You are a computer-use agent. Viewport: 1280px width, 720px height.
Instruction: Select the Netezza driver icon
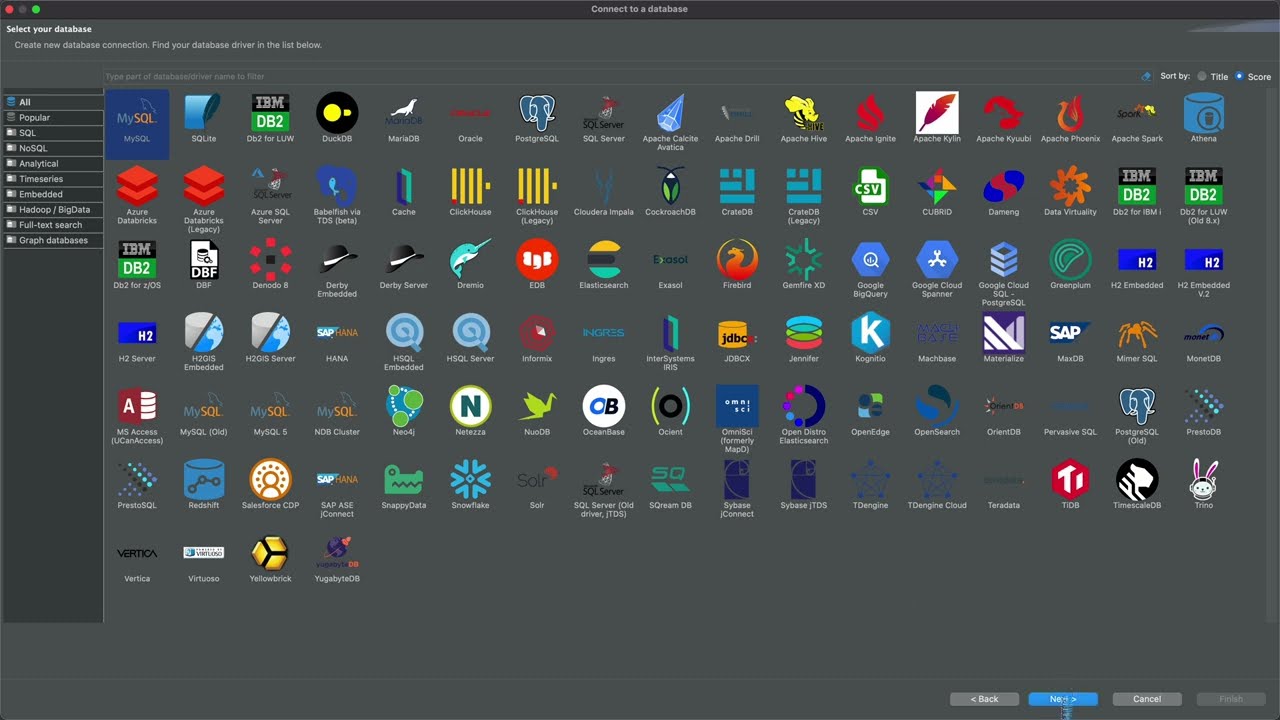[470, 411]
